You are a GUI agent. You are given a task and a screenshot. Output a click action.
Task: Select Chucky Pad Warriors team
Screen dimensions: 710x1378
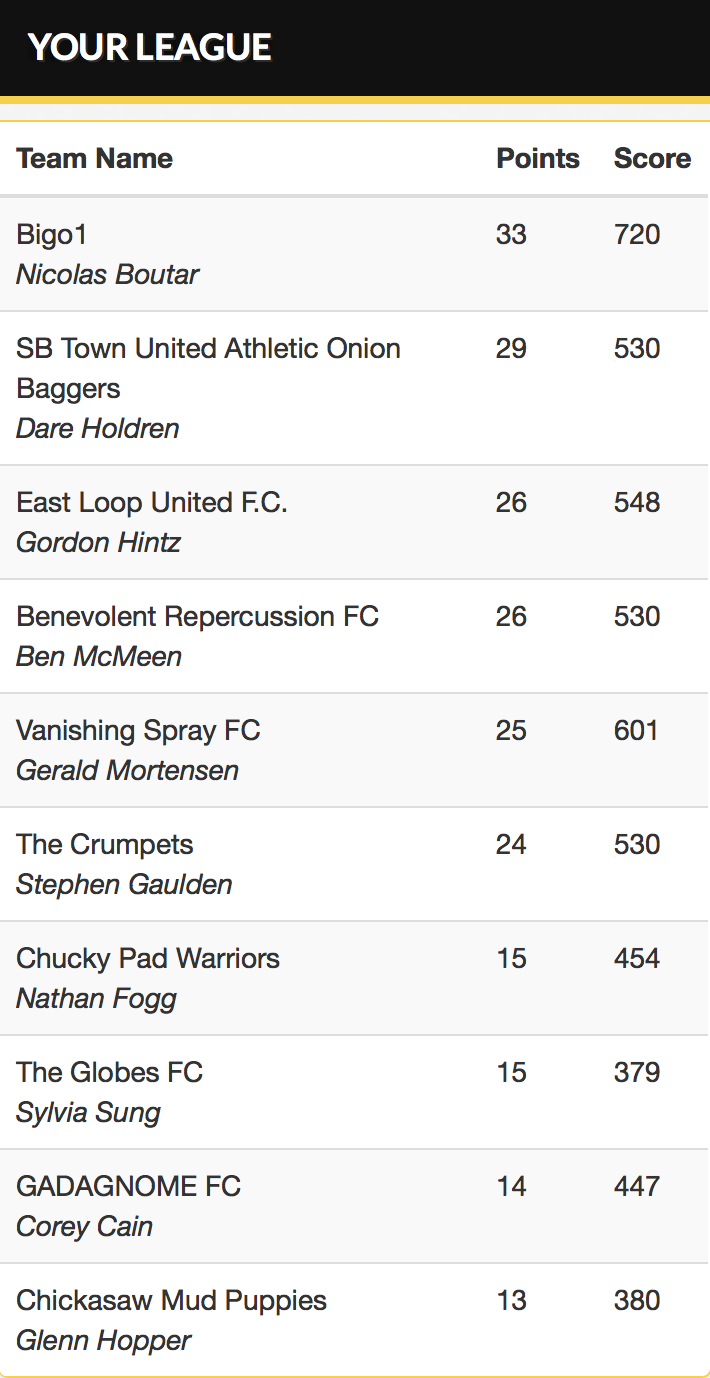coord(148,958)
